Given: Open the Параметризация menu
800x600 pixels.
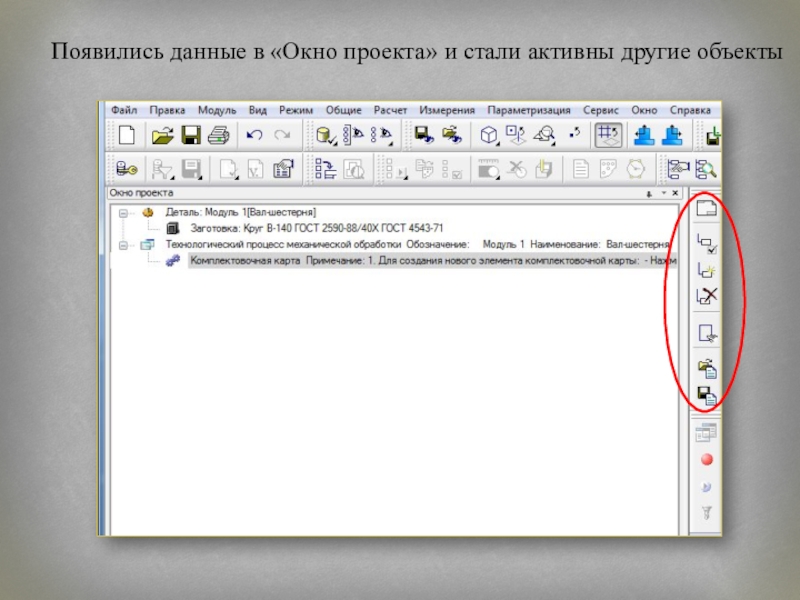Looking at the screenshot, I should pos(529,110).
